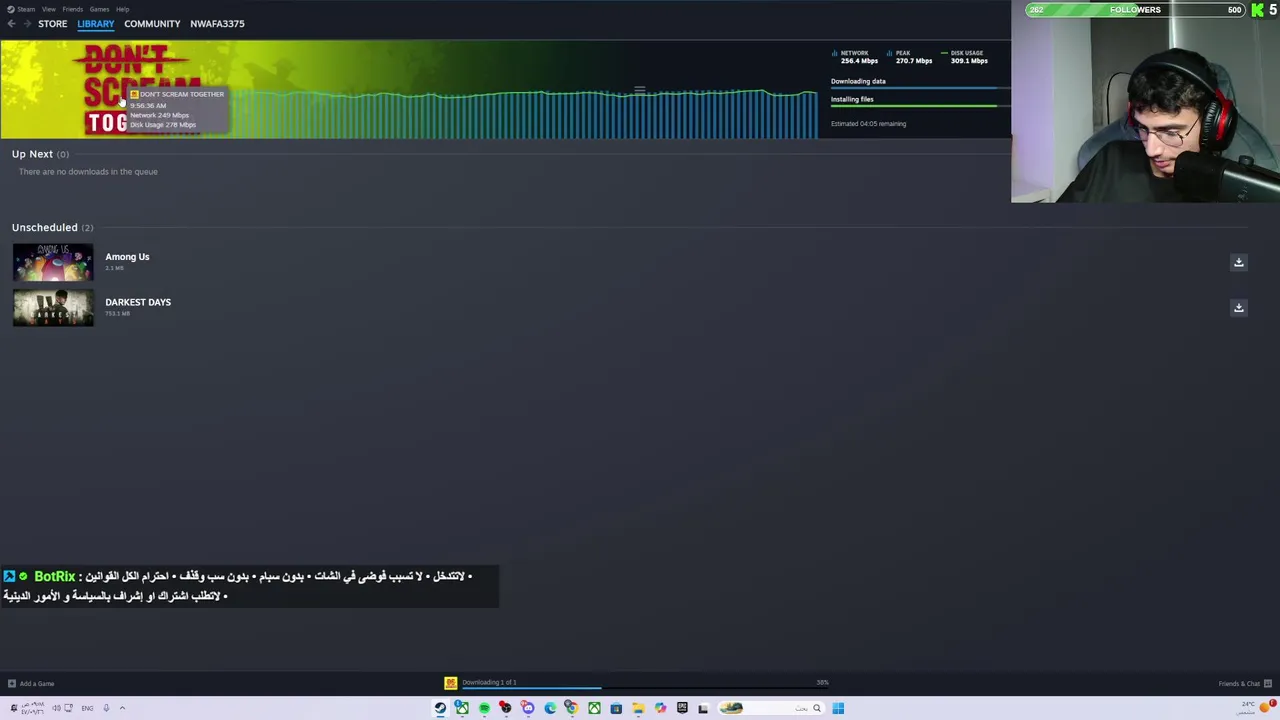Viewport: 1280px width, 720px height.
Task: Open Epic Games Launcher from the taskbar
Action: click(682, 708)
